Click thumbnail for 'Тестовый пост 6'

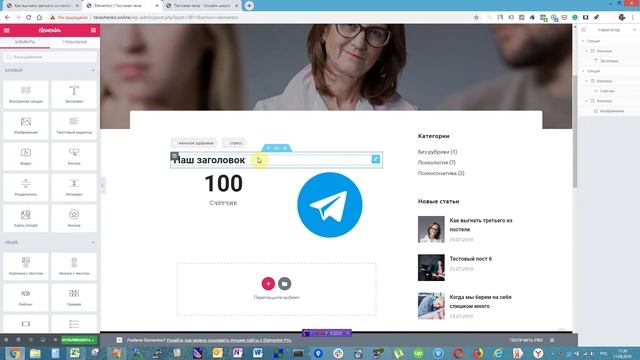[x=431, y=268]
